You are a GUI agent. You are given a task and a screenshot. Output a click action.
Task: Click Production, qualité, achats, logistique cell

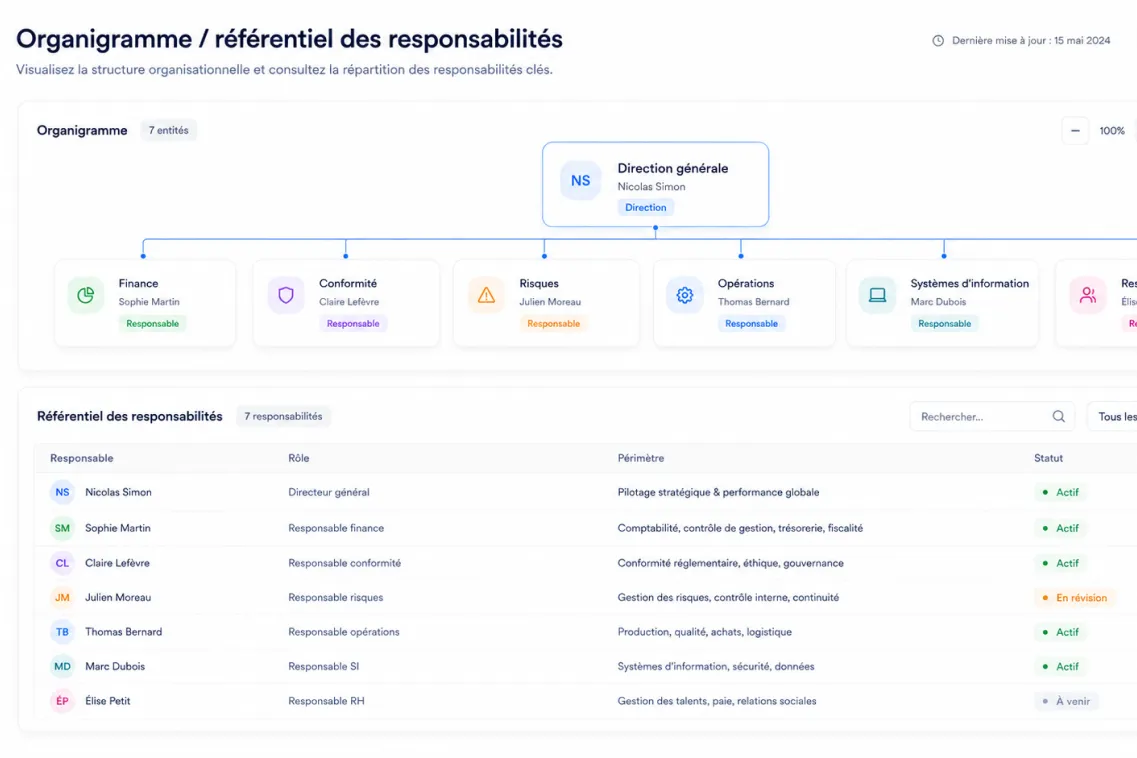tap(704, 632)
